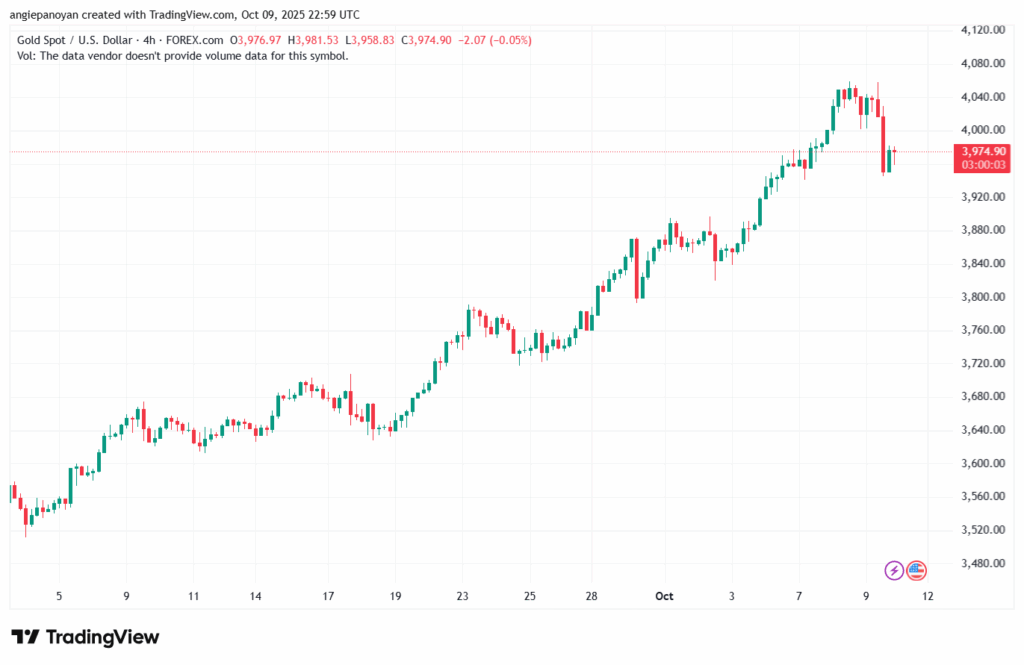The height and width of the screenshot is (665, 1024).
Task: Click date 12 on the time axis
Action: coord(928,596)
